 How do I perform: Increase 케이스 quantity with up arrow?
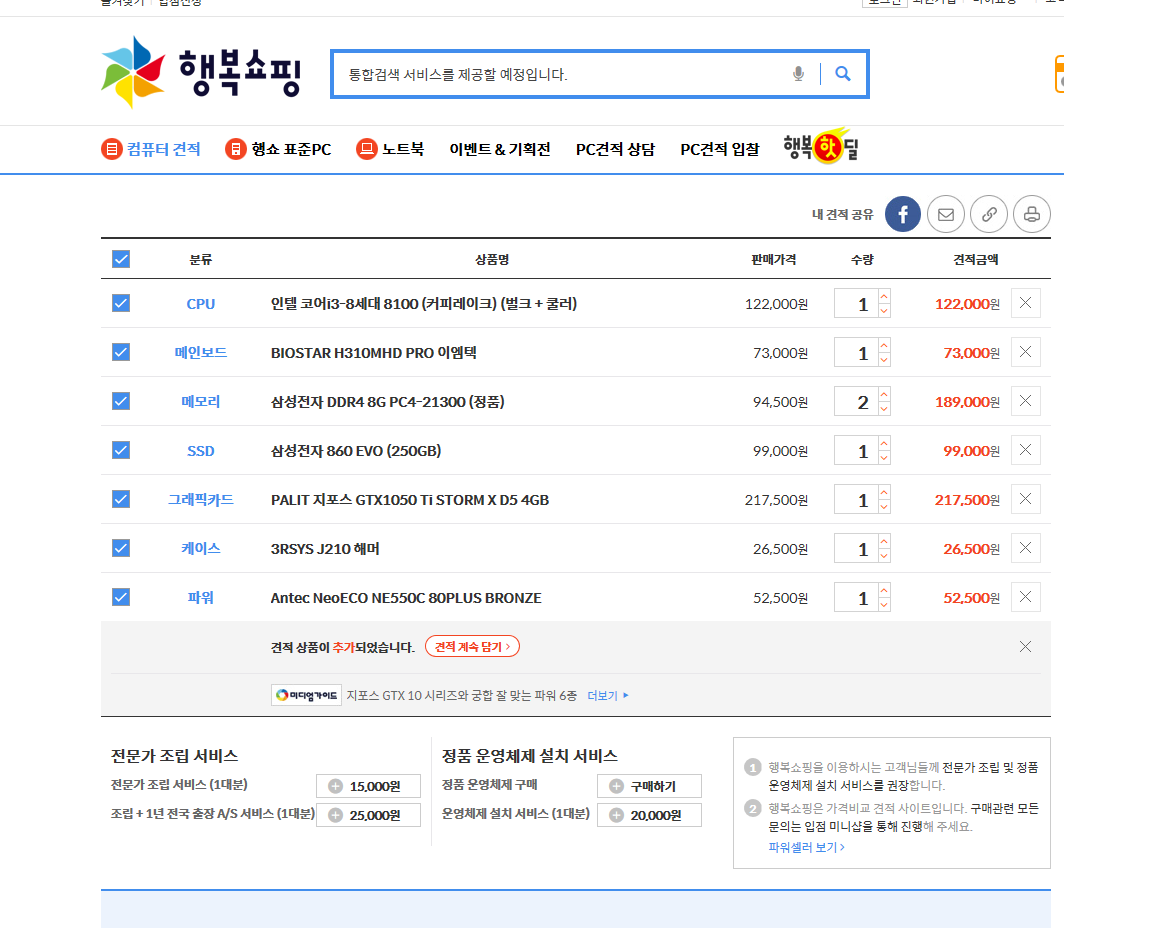(x=885, y=542)
